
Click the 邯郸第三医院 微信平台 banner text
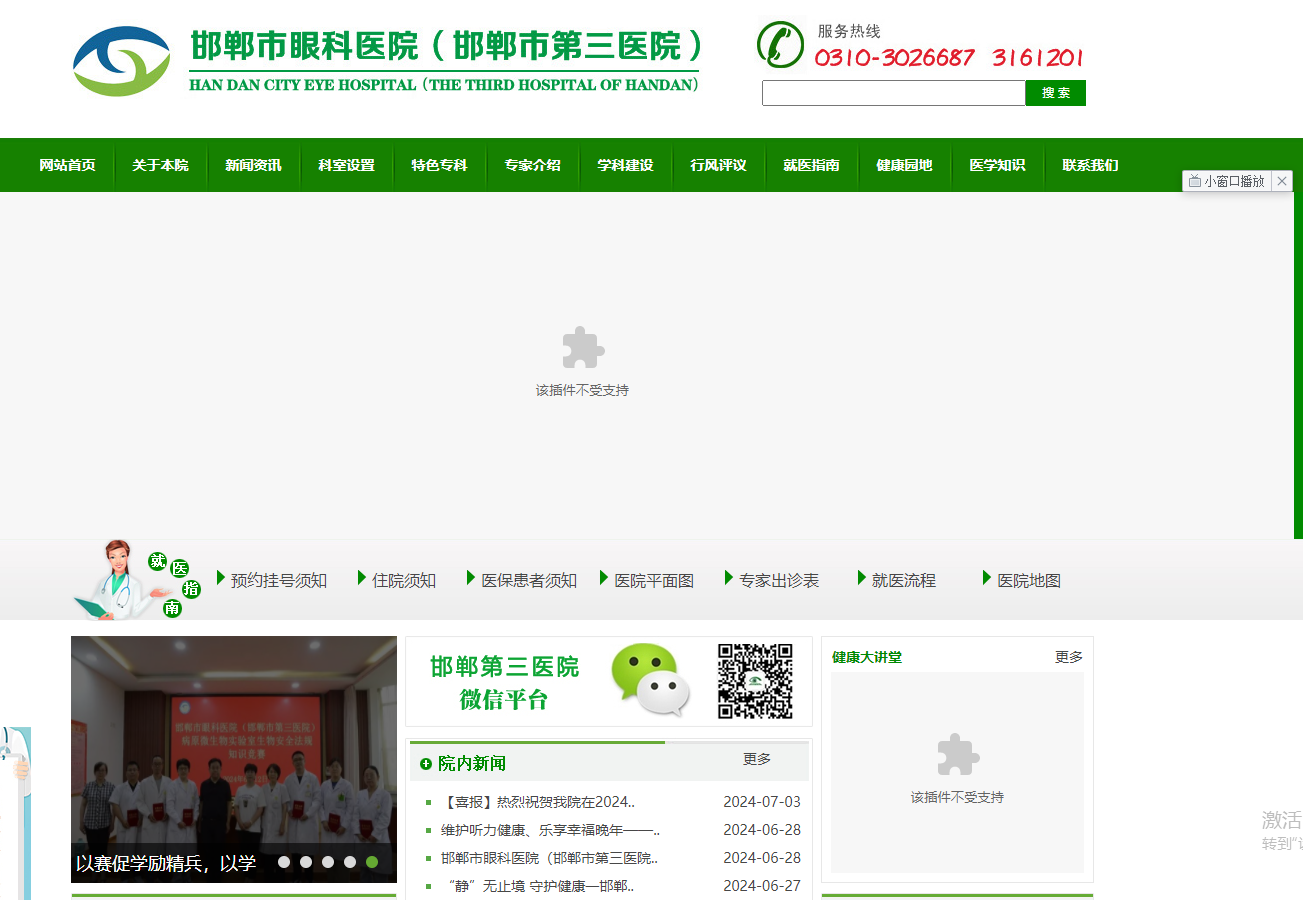pyautogui.click(x=505, y=683)
